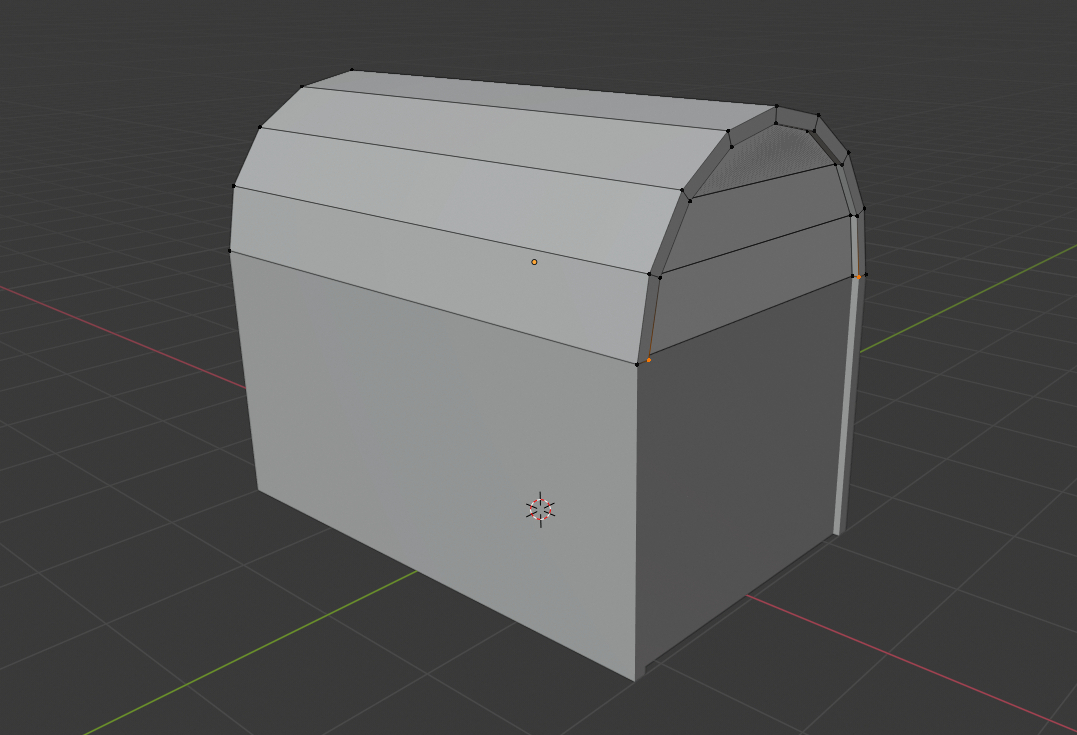
Task: Click the narrow light vertical strip on chest side
Action: pyautogui.click(x=846, y=405)
